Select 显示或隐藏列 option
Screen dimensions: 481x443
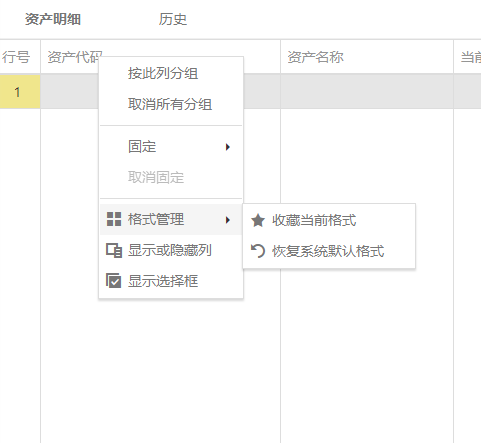(x=171, y=250)
